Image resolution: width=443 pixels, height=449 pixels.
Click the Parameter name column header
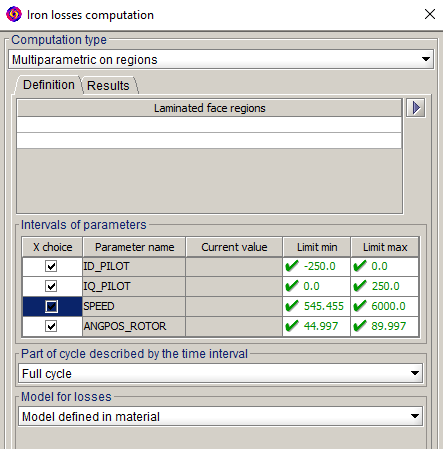[134, 247]
